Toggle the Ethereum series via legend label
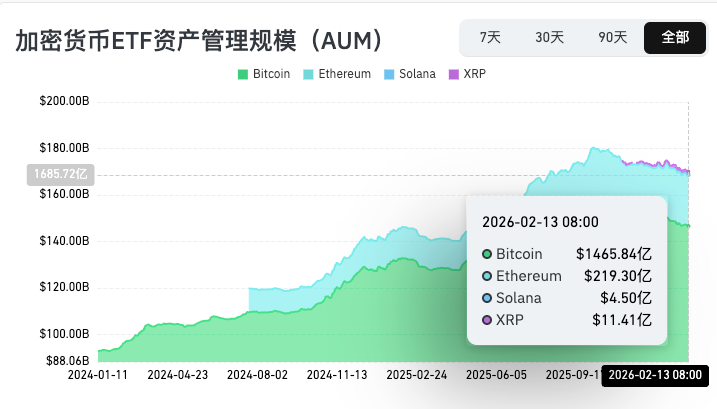Screen dimensions: 717x409 click(x=344, y=74)
